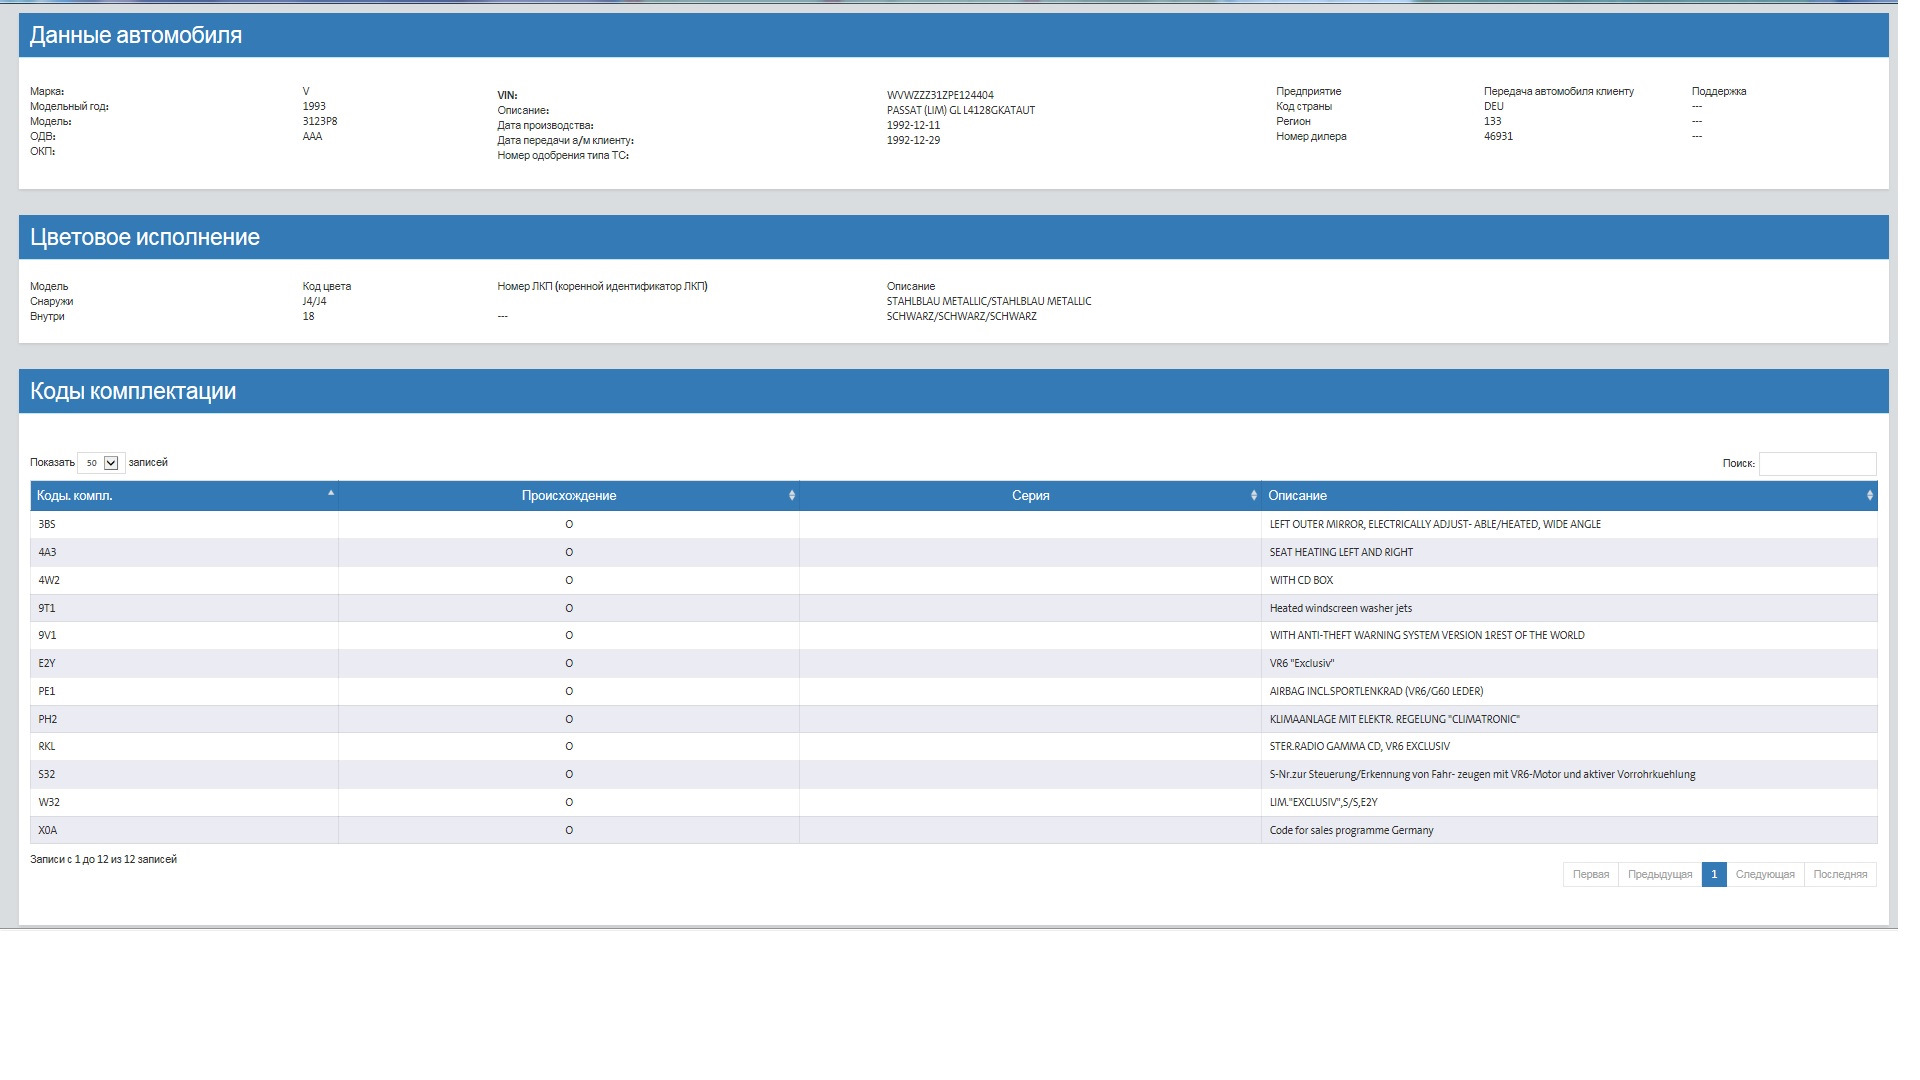Go to Первая page button
The width and height of the screenshot is (1920, 1080).
click(1590, 874)
